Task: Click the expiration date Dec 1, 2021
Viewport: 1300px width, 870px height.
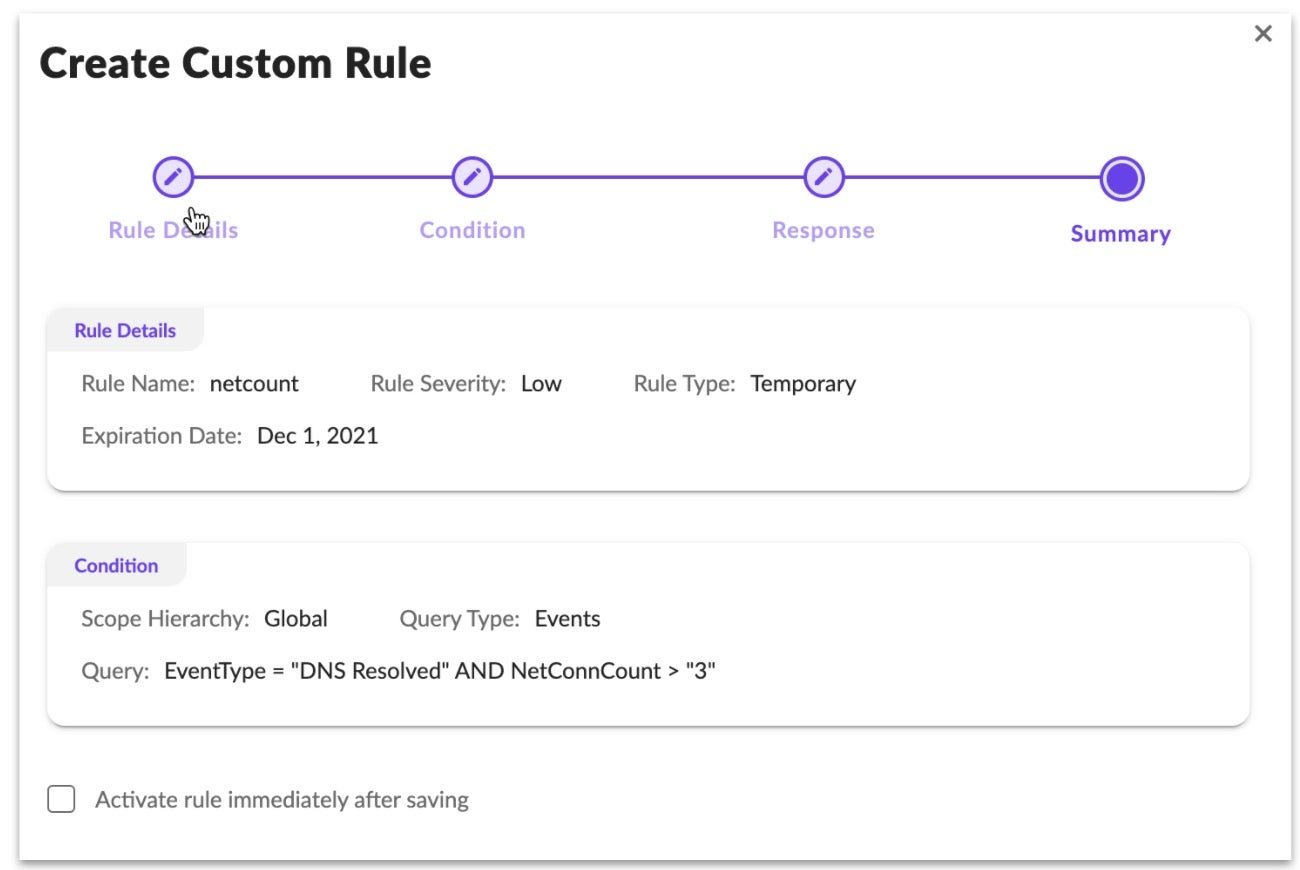Action: click(317, 436)
